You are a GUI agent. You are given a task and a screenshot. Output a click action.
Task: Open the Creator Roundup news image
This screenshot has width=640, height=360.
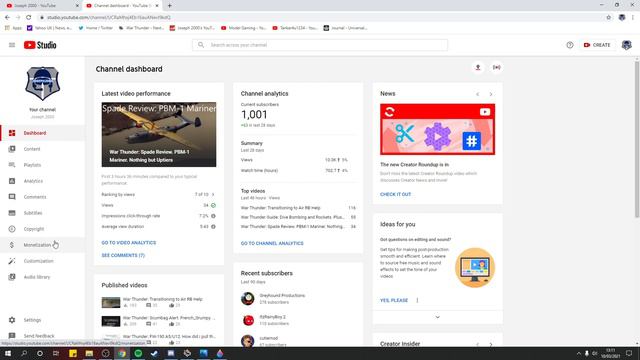[438, 129]
